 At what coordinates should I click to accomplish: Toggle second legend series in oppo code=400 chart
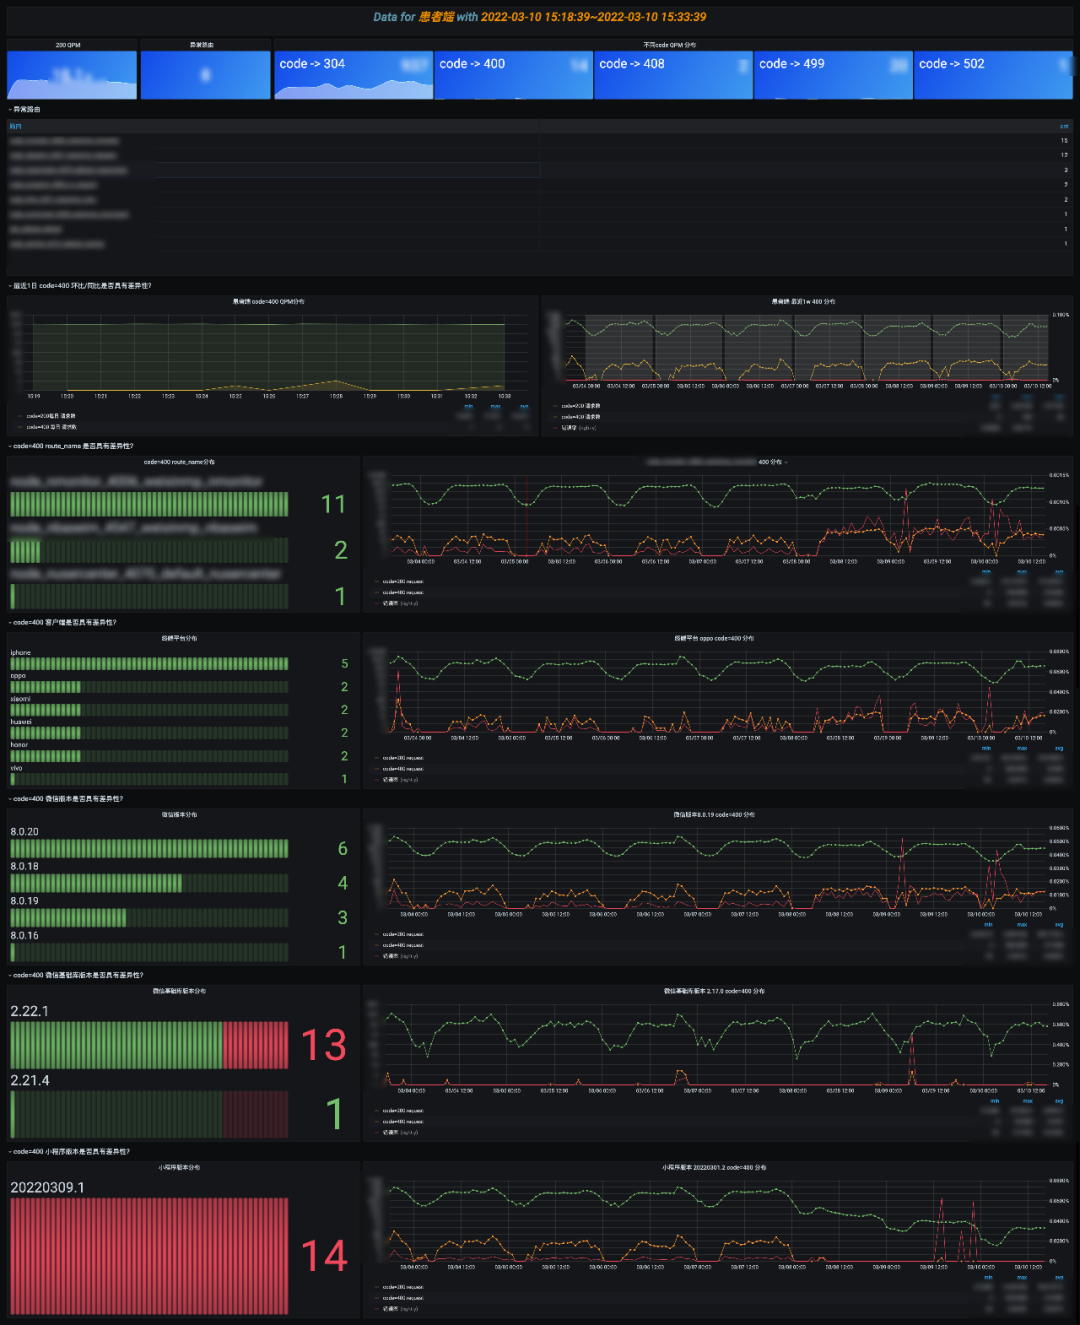[402, 769]
